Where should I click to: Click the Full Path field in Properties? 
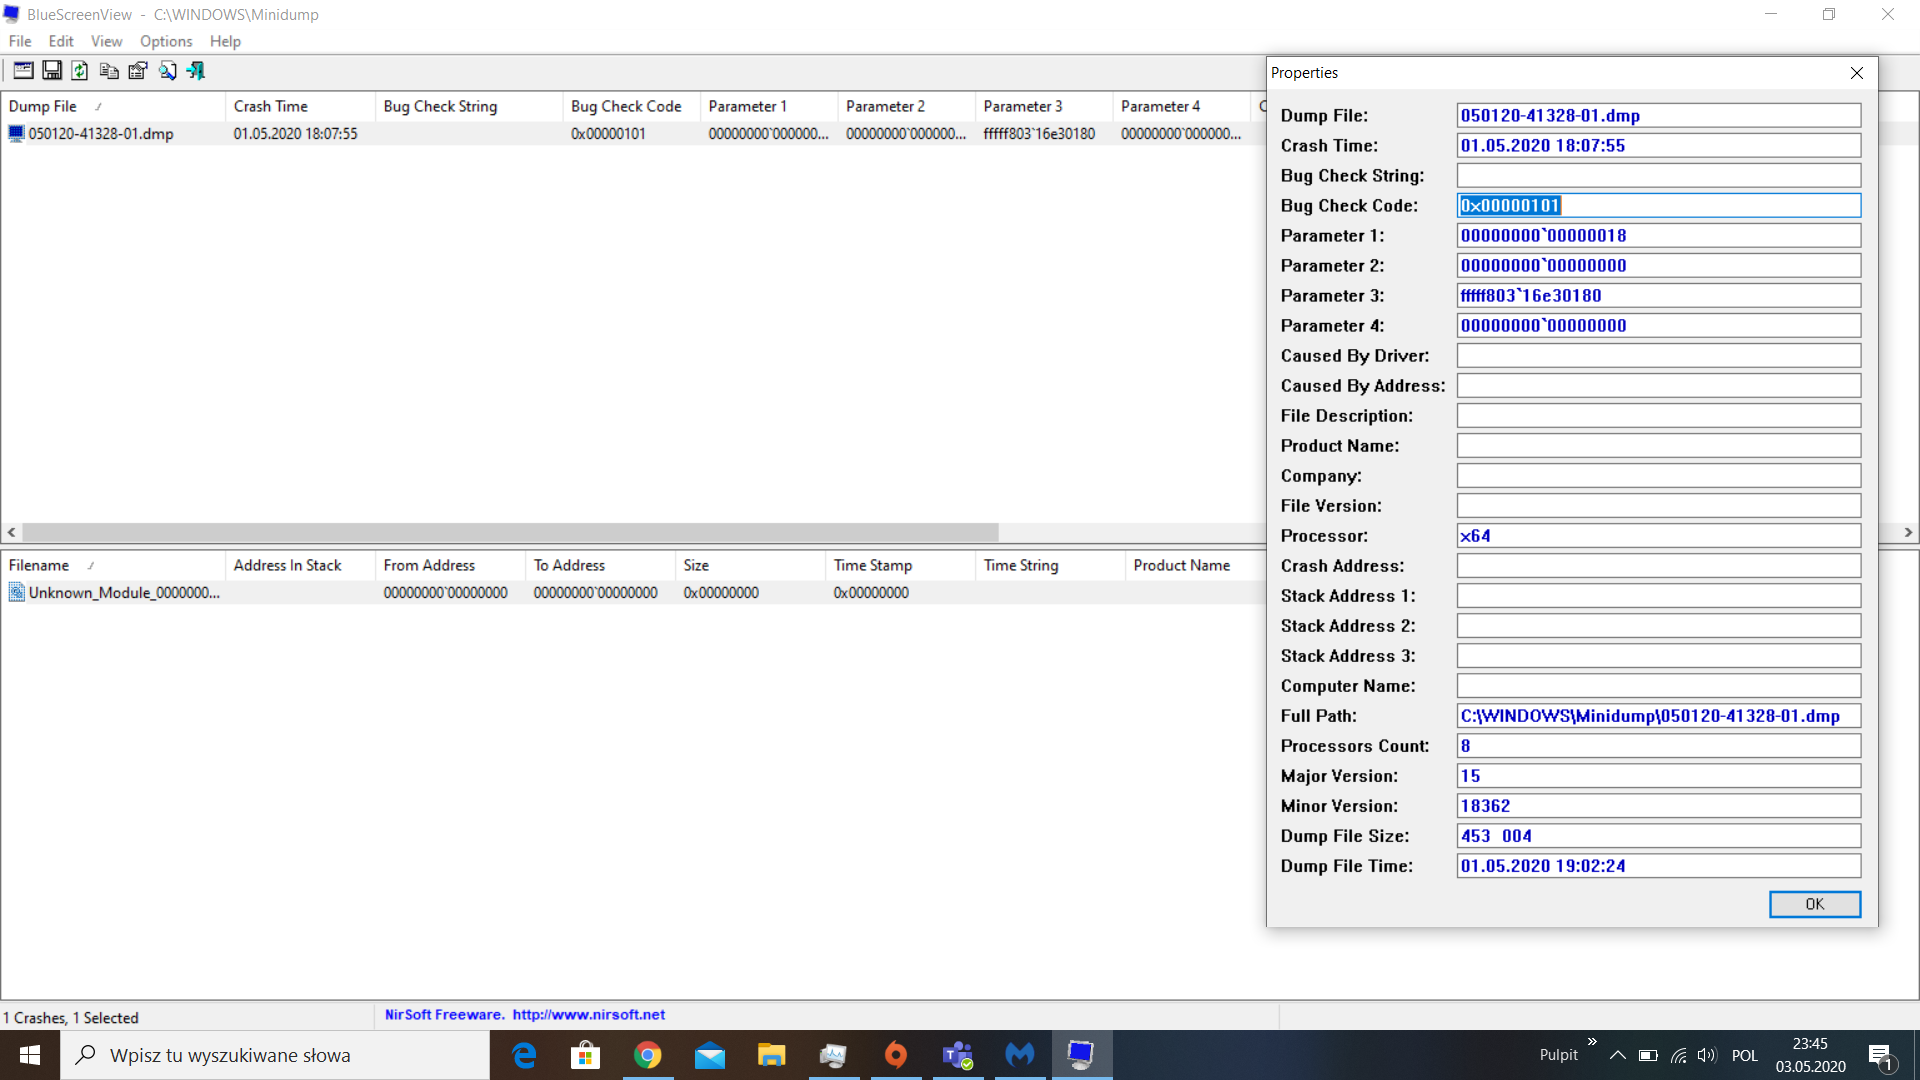click(x=1659, y=716)
